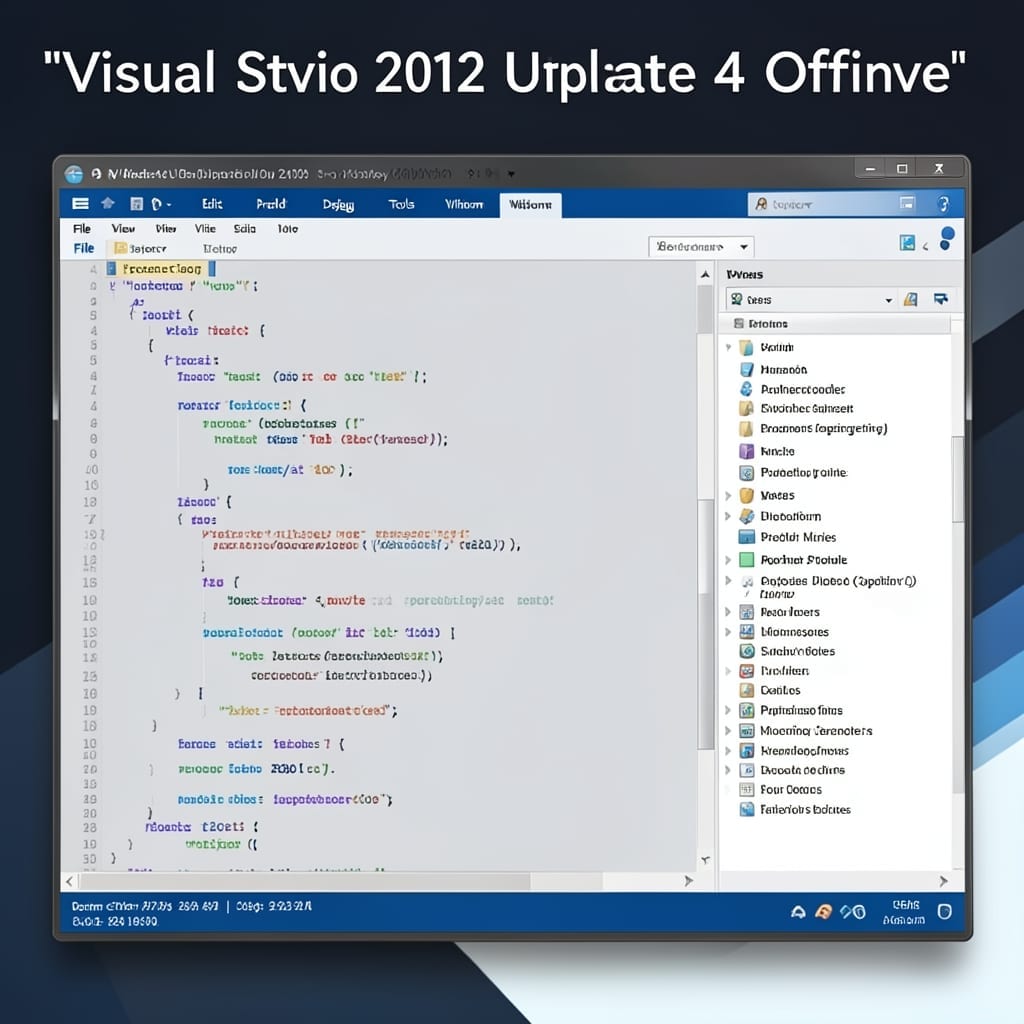Expand the Diooatlorm node

coord(728,517)
